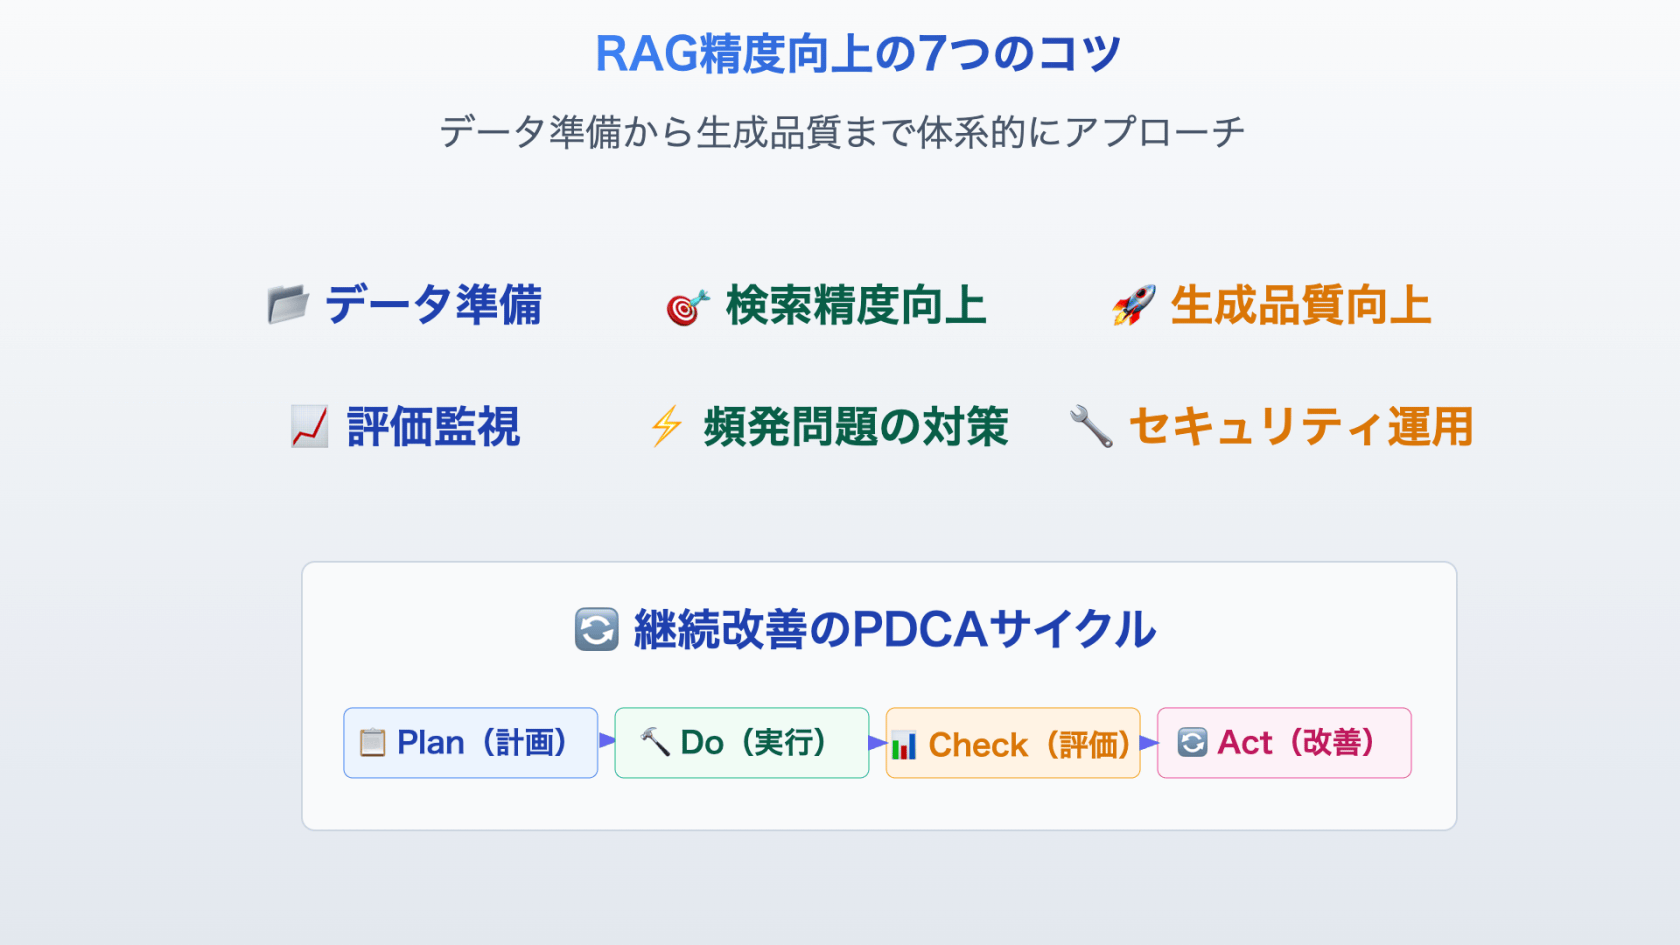Click the wrench icon beside セキュリティ運用

pos(1090,427)
